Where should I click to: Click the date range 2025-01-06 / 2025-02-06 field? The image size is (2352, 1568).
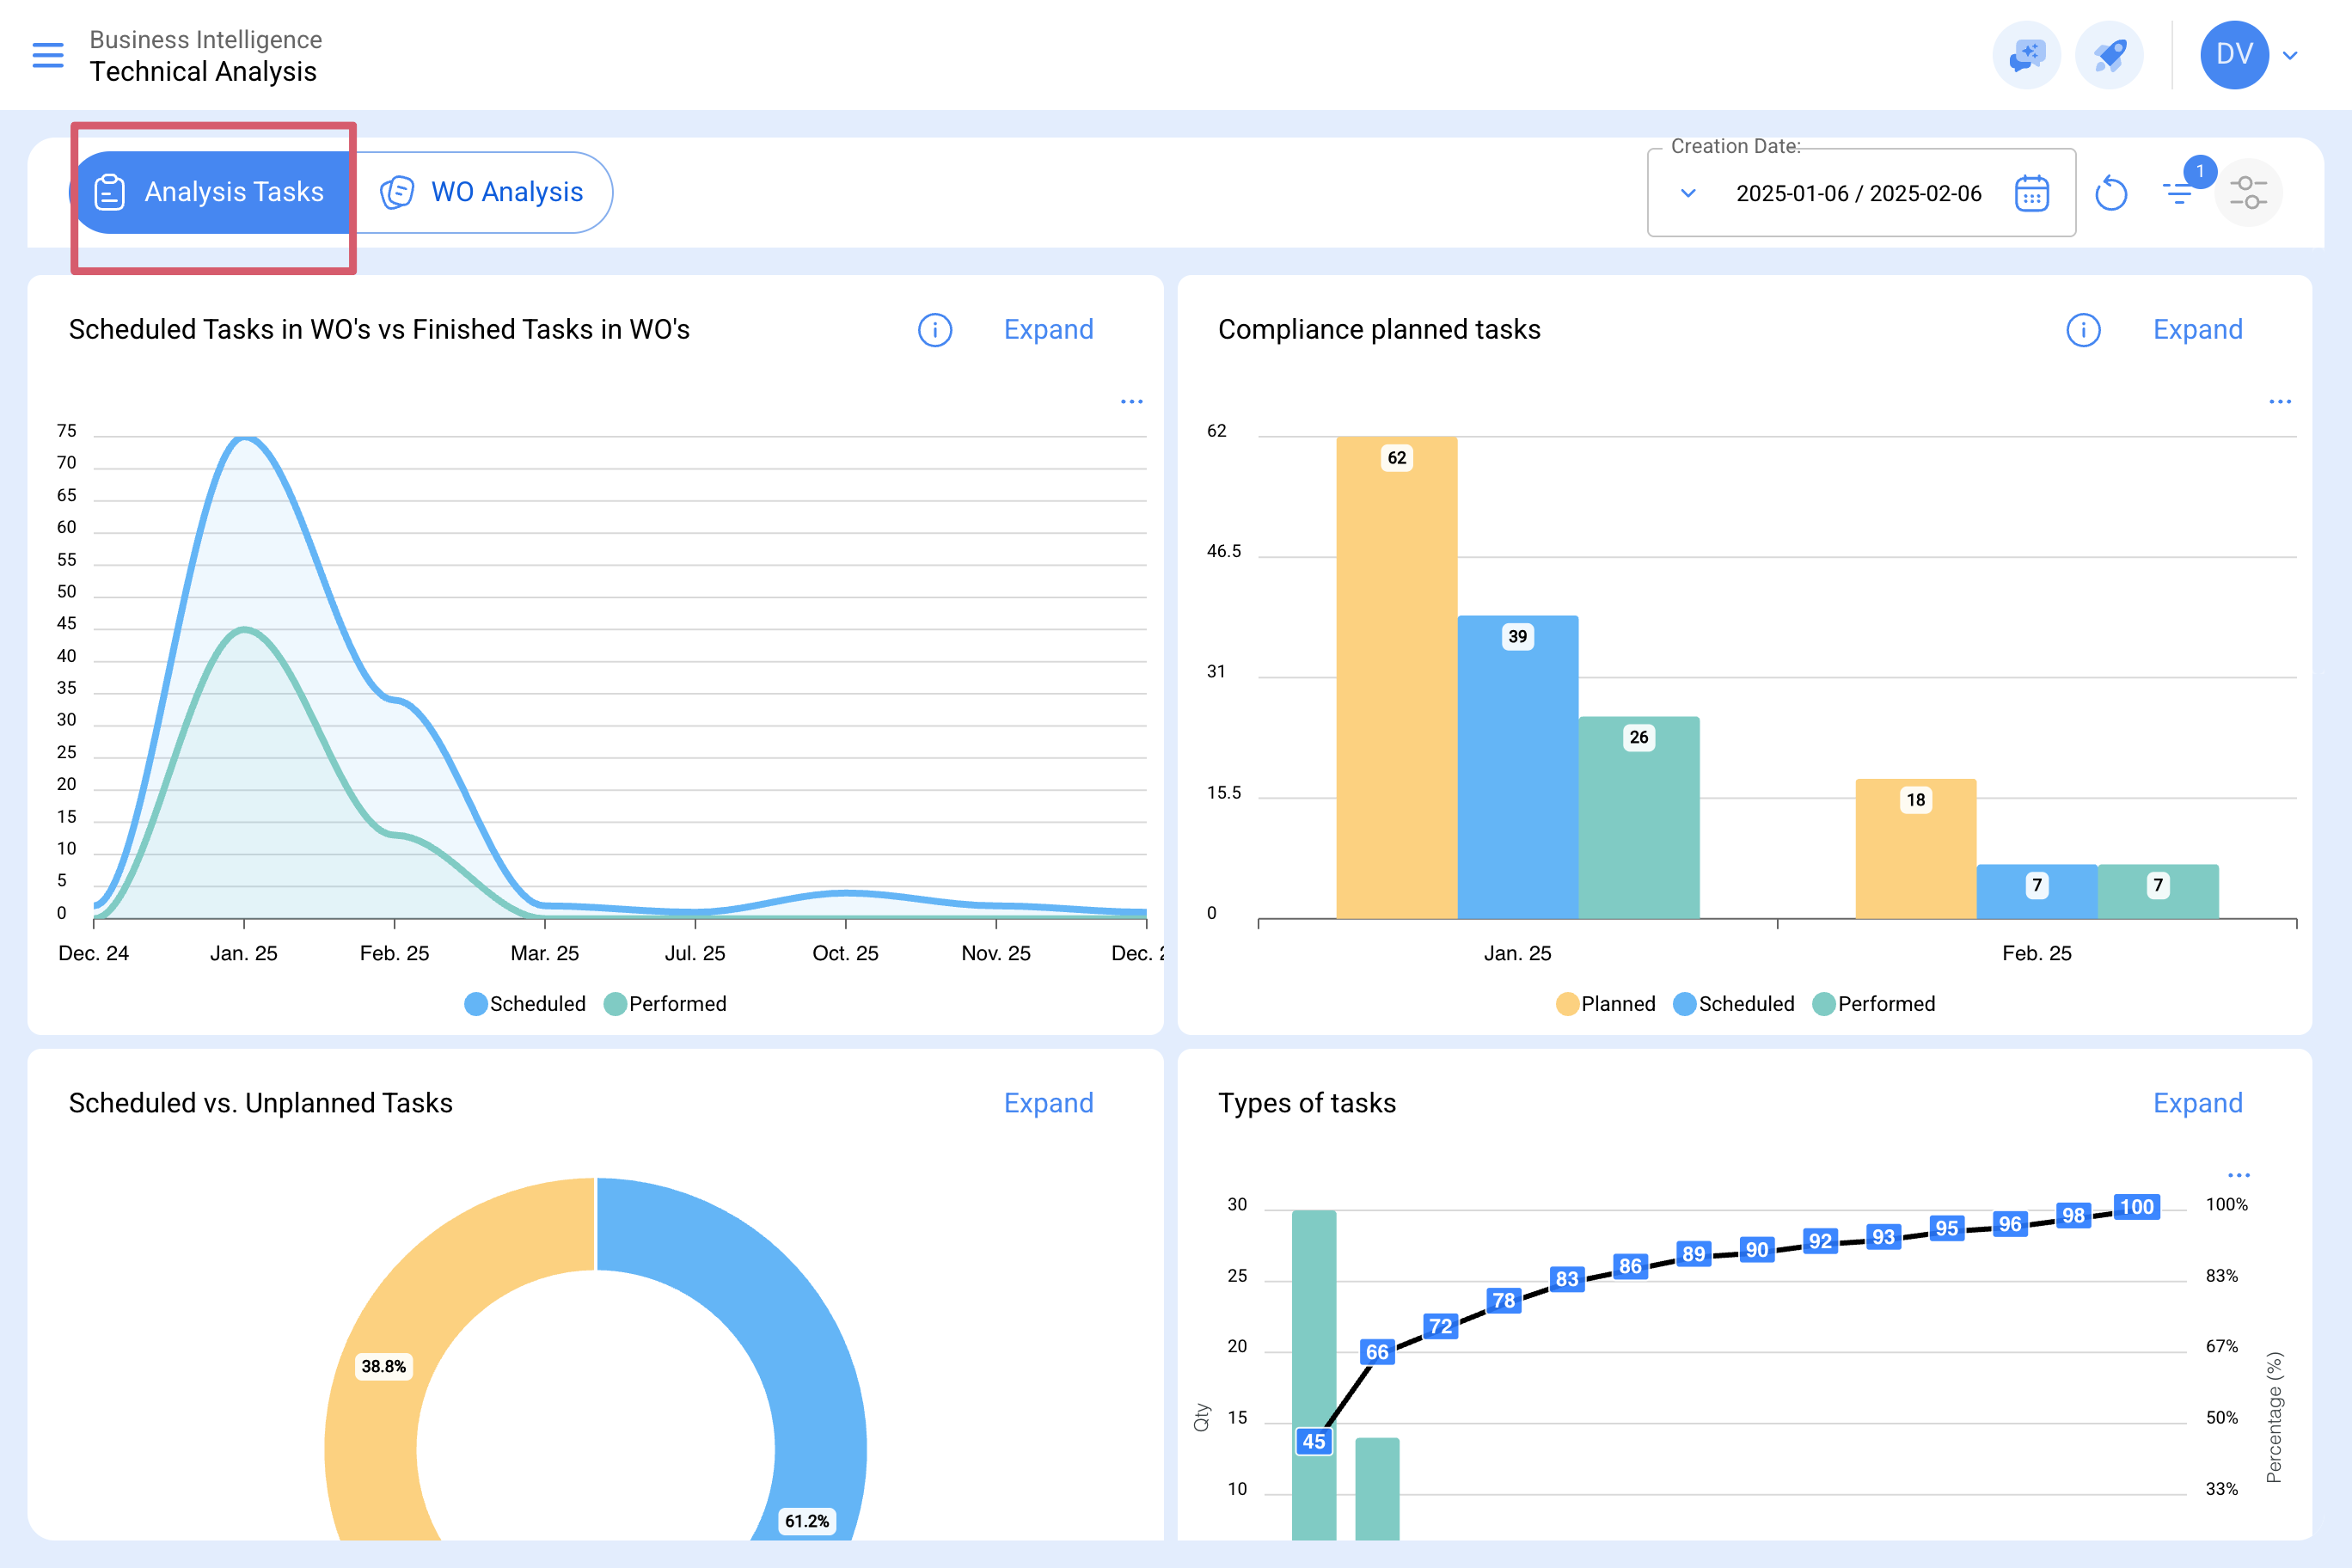tap(1859, 193)
